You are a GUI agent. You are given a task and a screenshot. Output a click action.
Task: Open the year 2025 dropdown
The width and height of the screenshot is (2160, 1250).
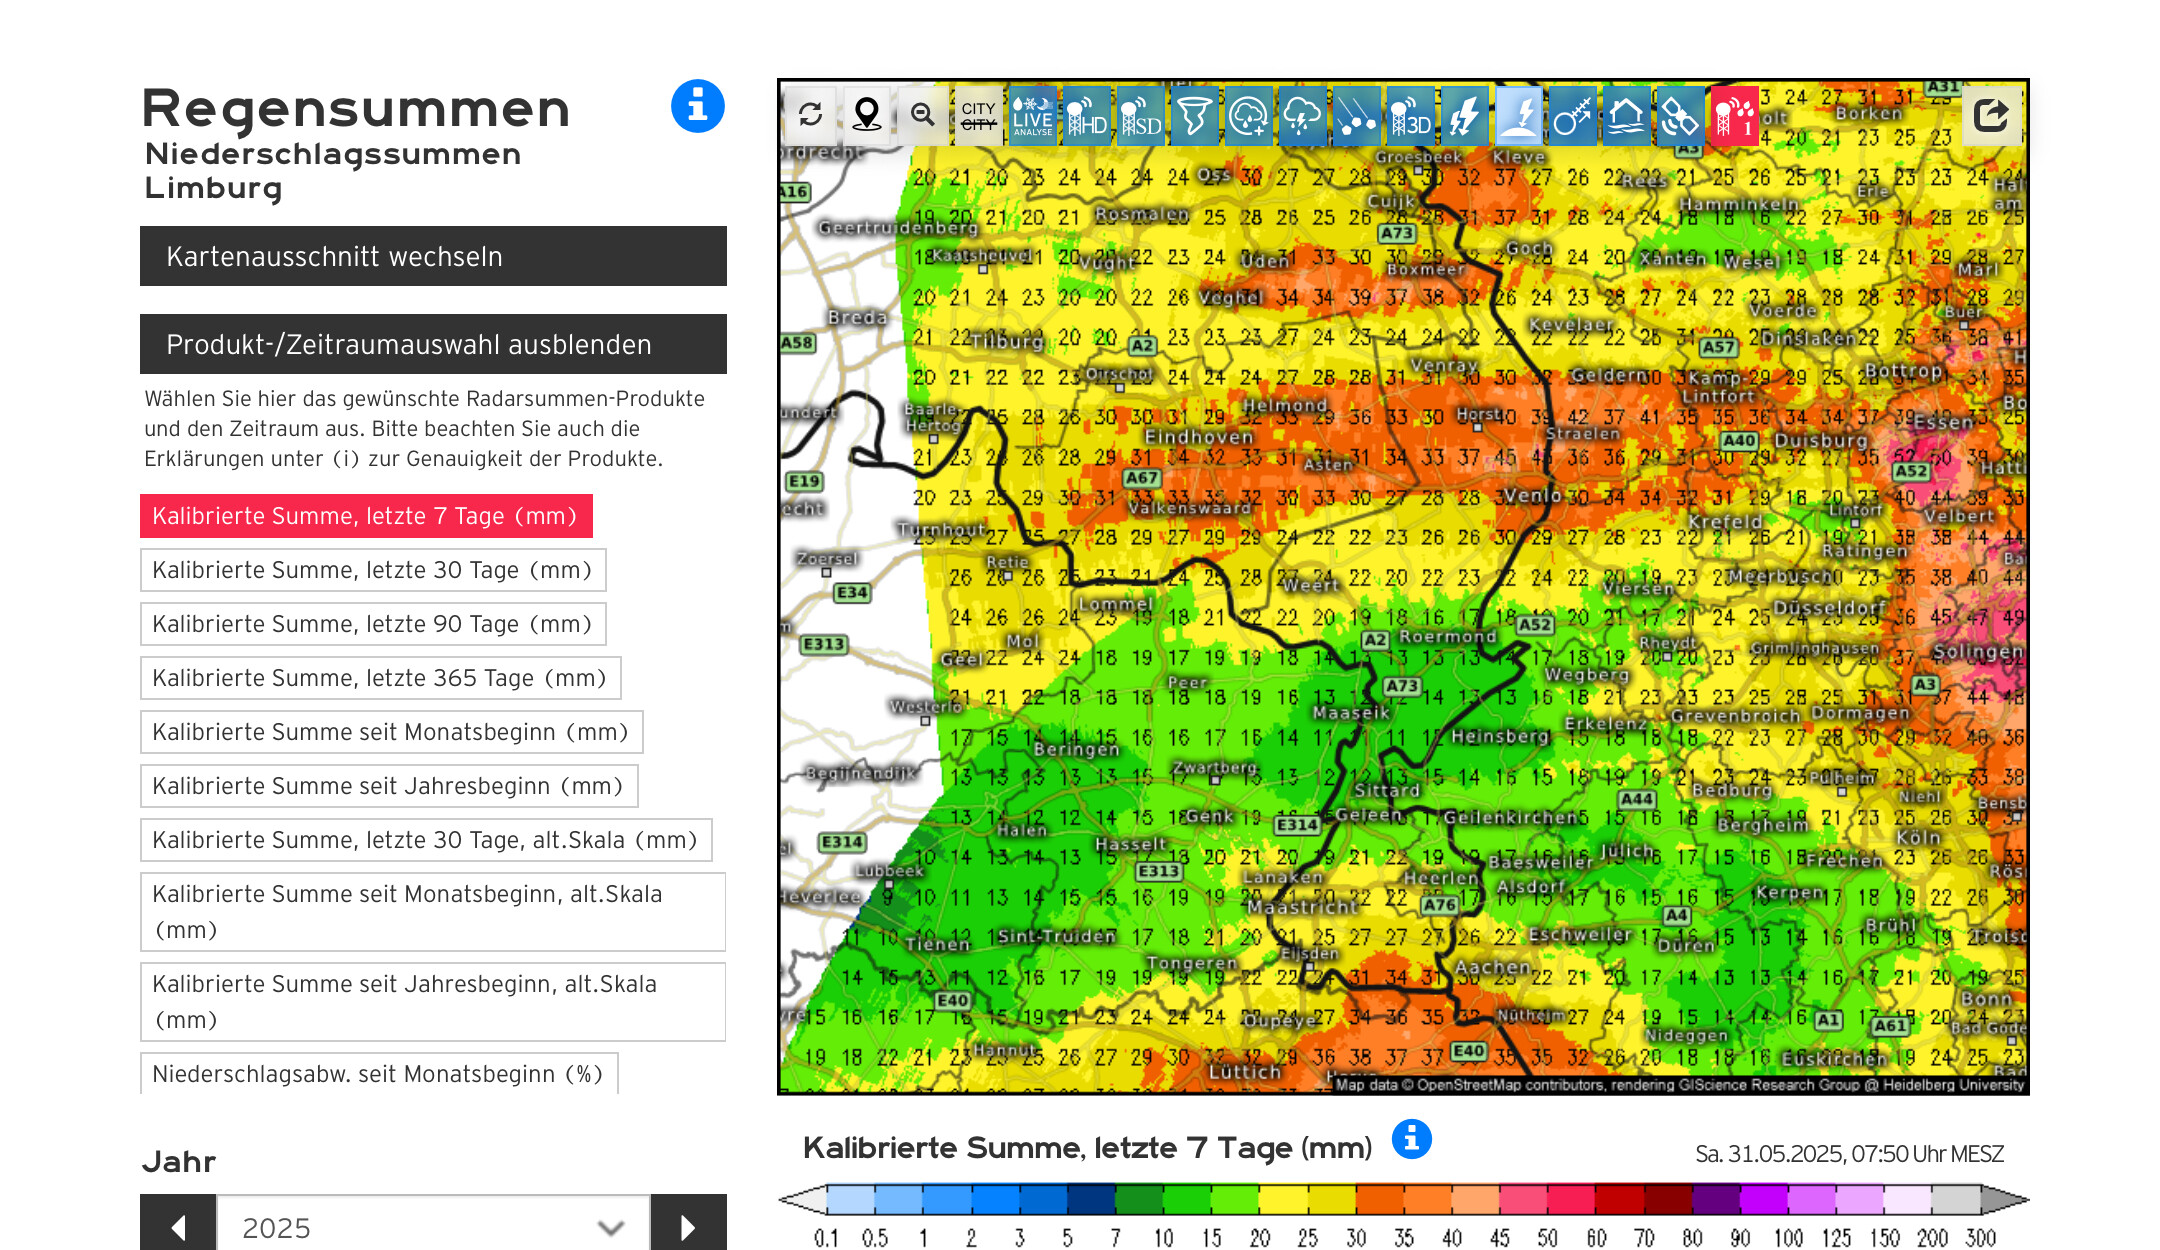(x=433, y=1227)
